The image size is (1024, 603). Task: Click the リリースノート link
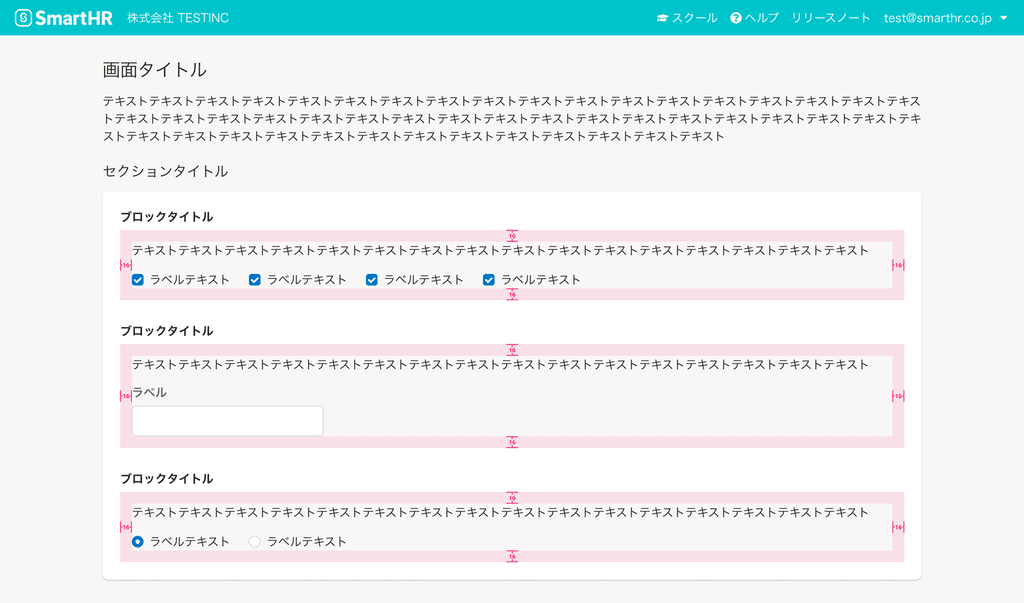point(830,17)
